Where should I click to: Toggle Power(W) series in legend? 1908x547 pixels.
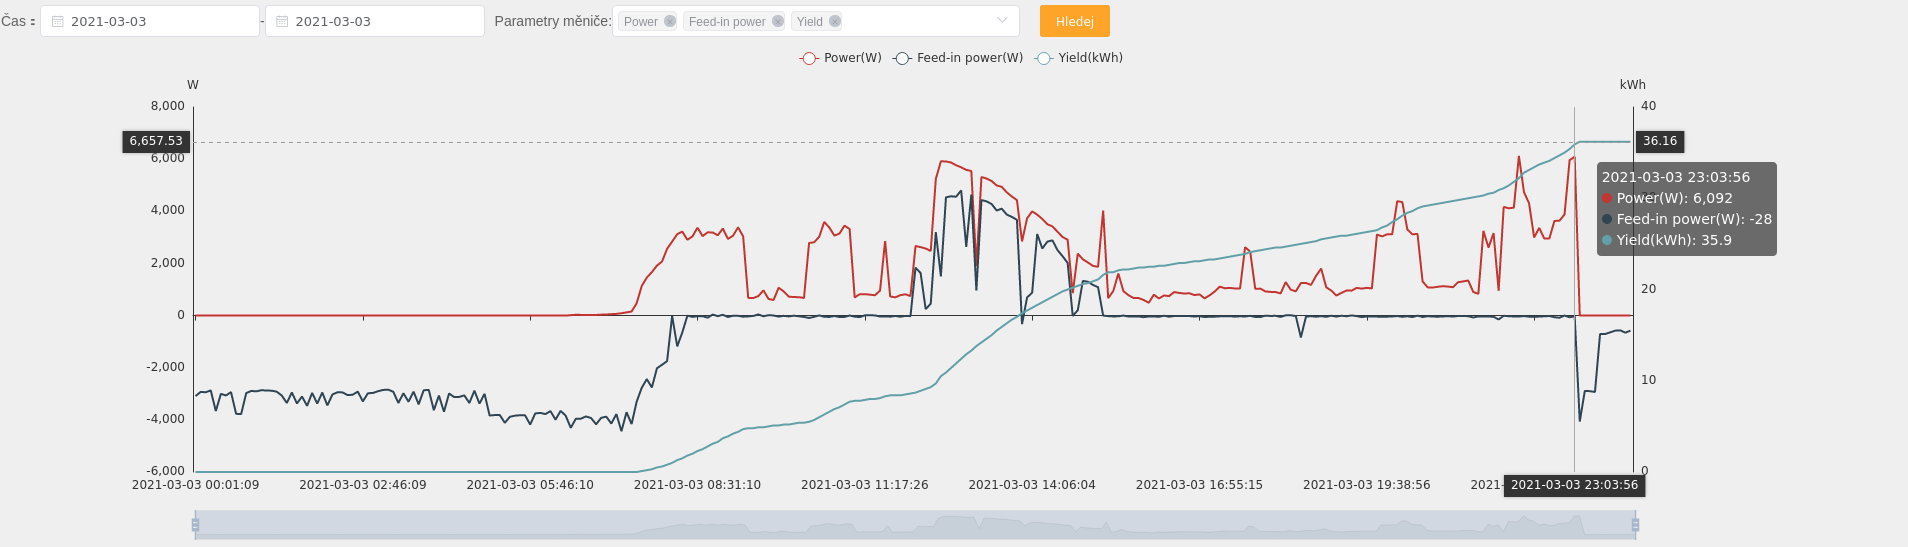click(841, 58)
